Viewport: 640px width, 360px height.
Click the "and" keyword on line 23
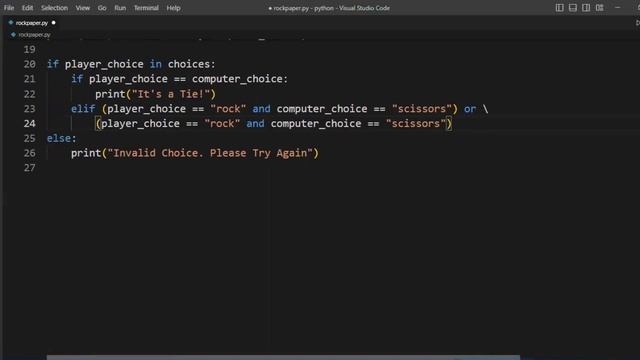point(261,109)
